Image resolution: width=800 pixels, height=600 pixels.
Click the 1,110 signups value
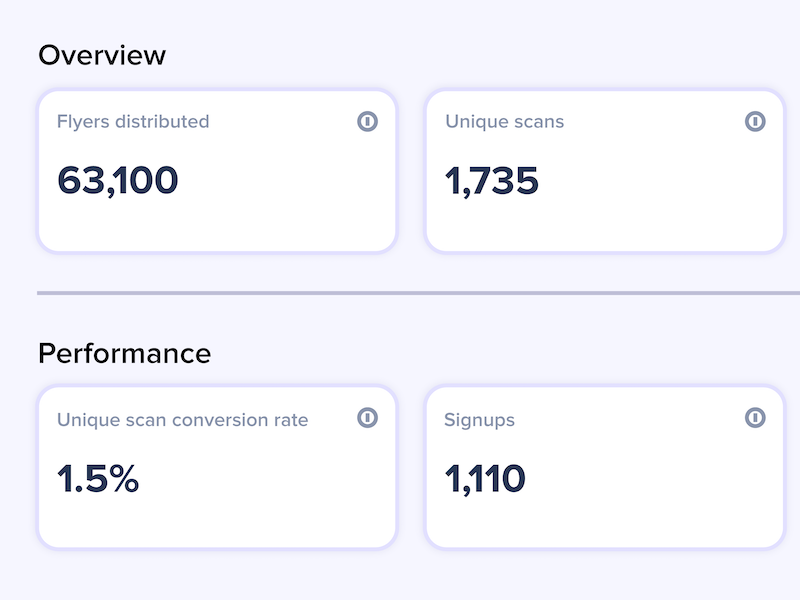point(485,479)
